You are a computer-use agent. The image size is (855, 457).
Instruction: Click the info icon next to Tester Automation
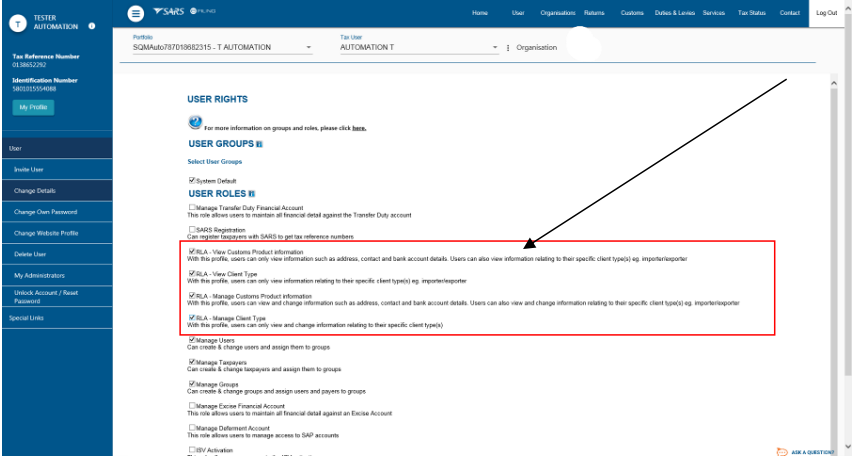[92, 25]
